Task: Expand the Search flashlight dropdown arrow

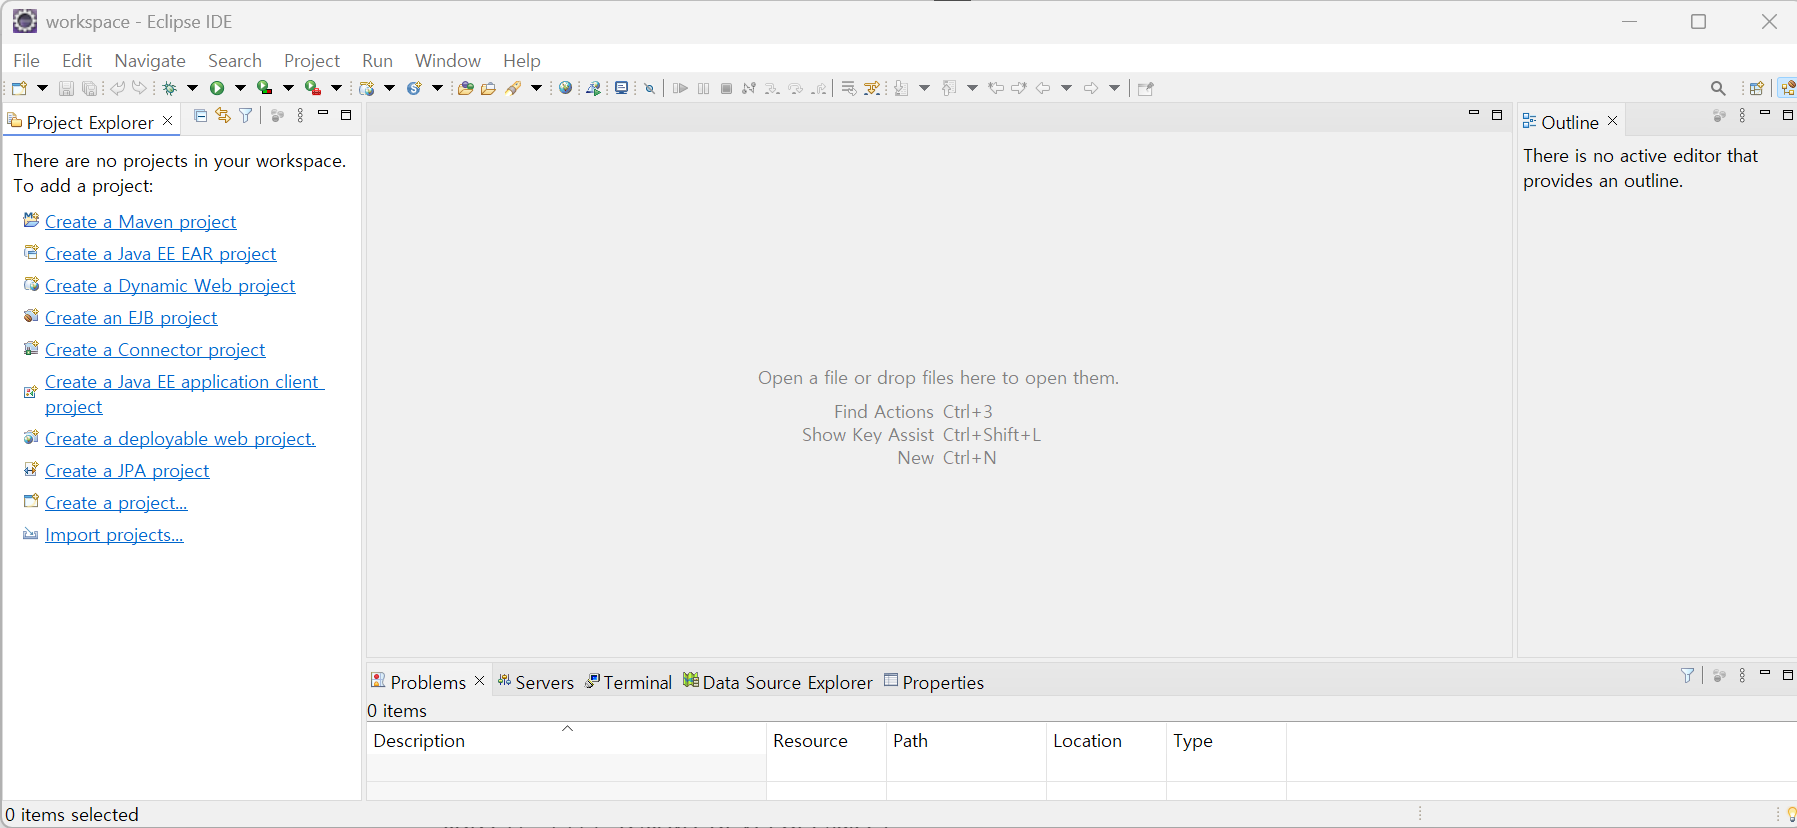Action: point(537,88)
